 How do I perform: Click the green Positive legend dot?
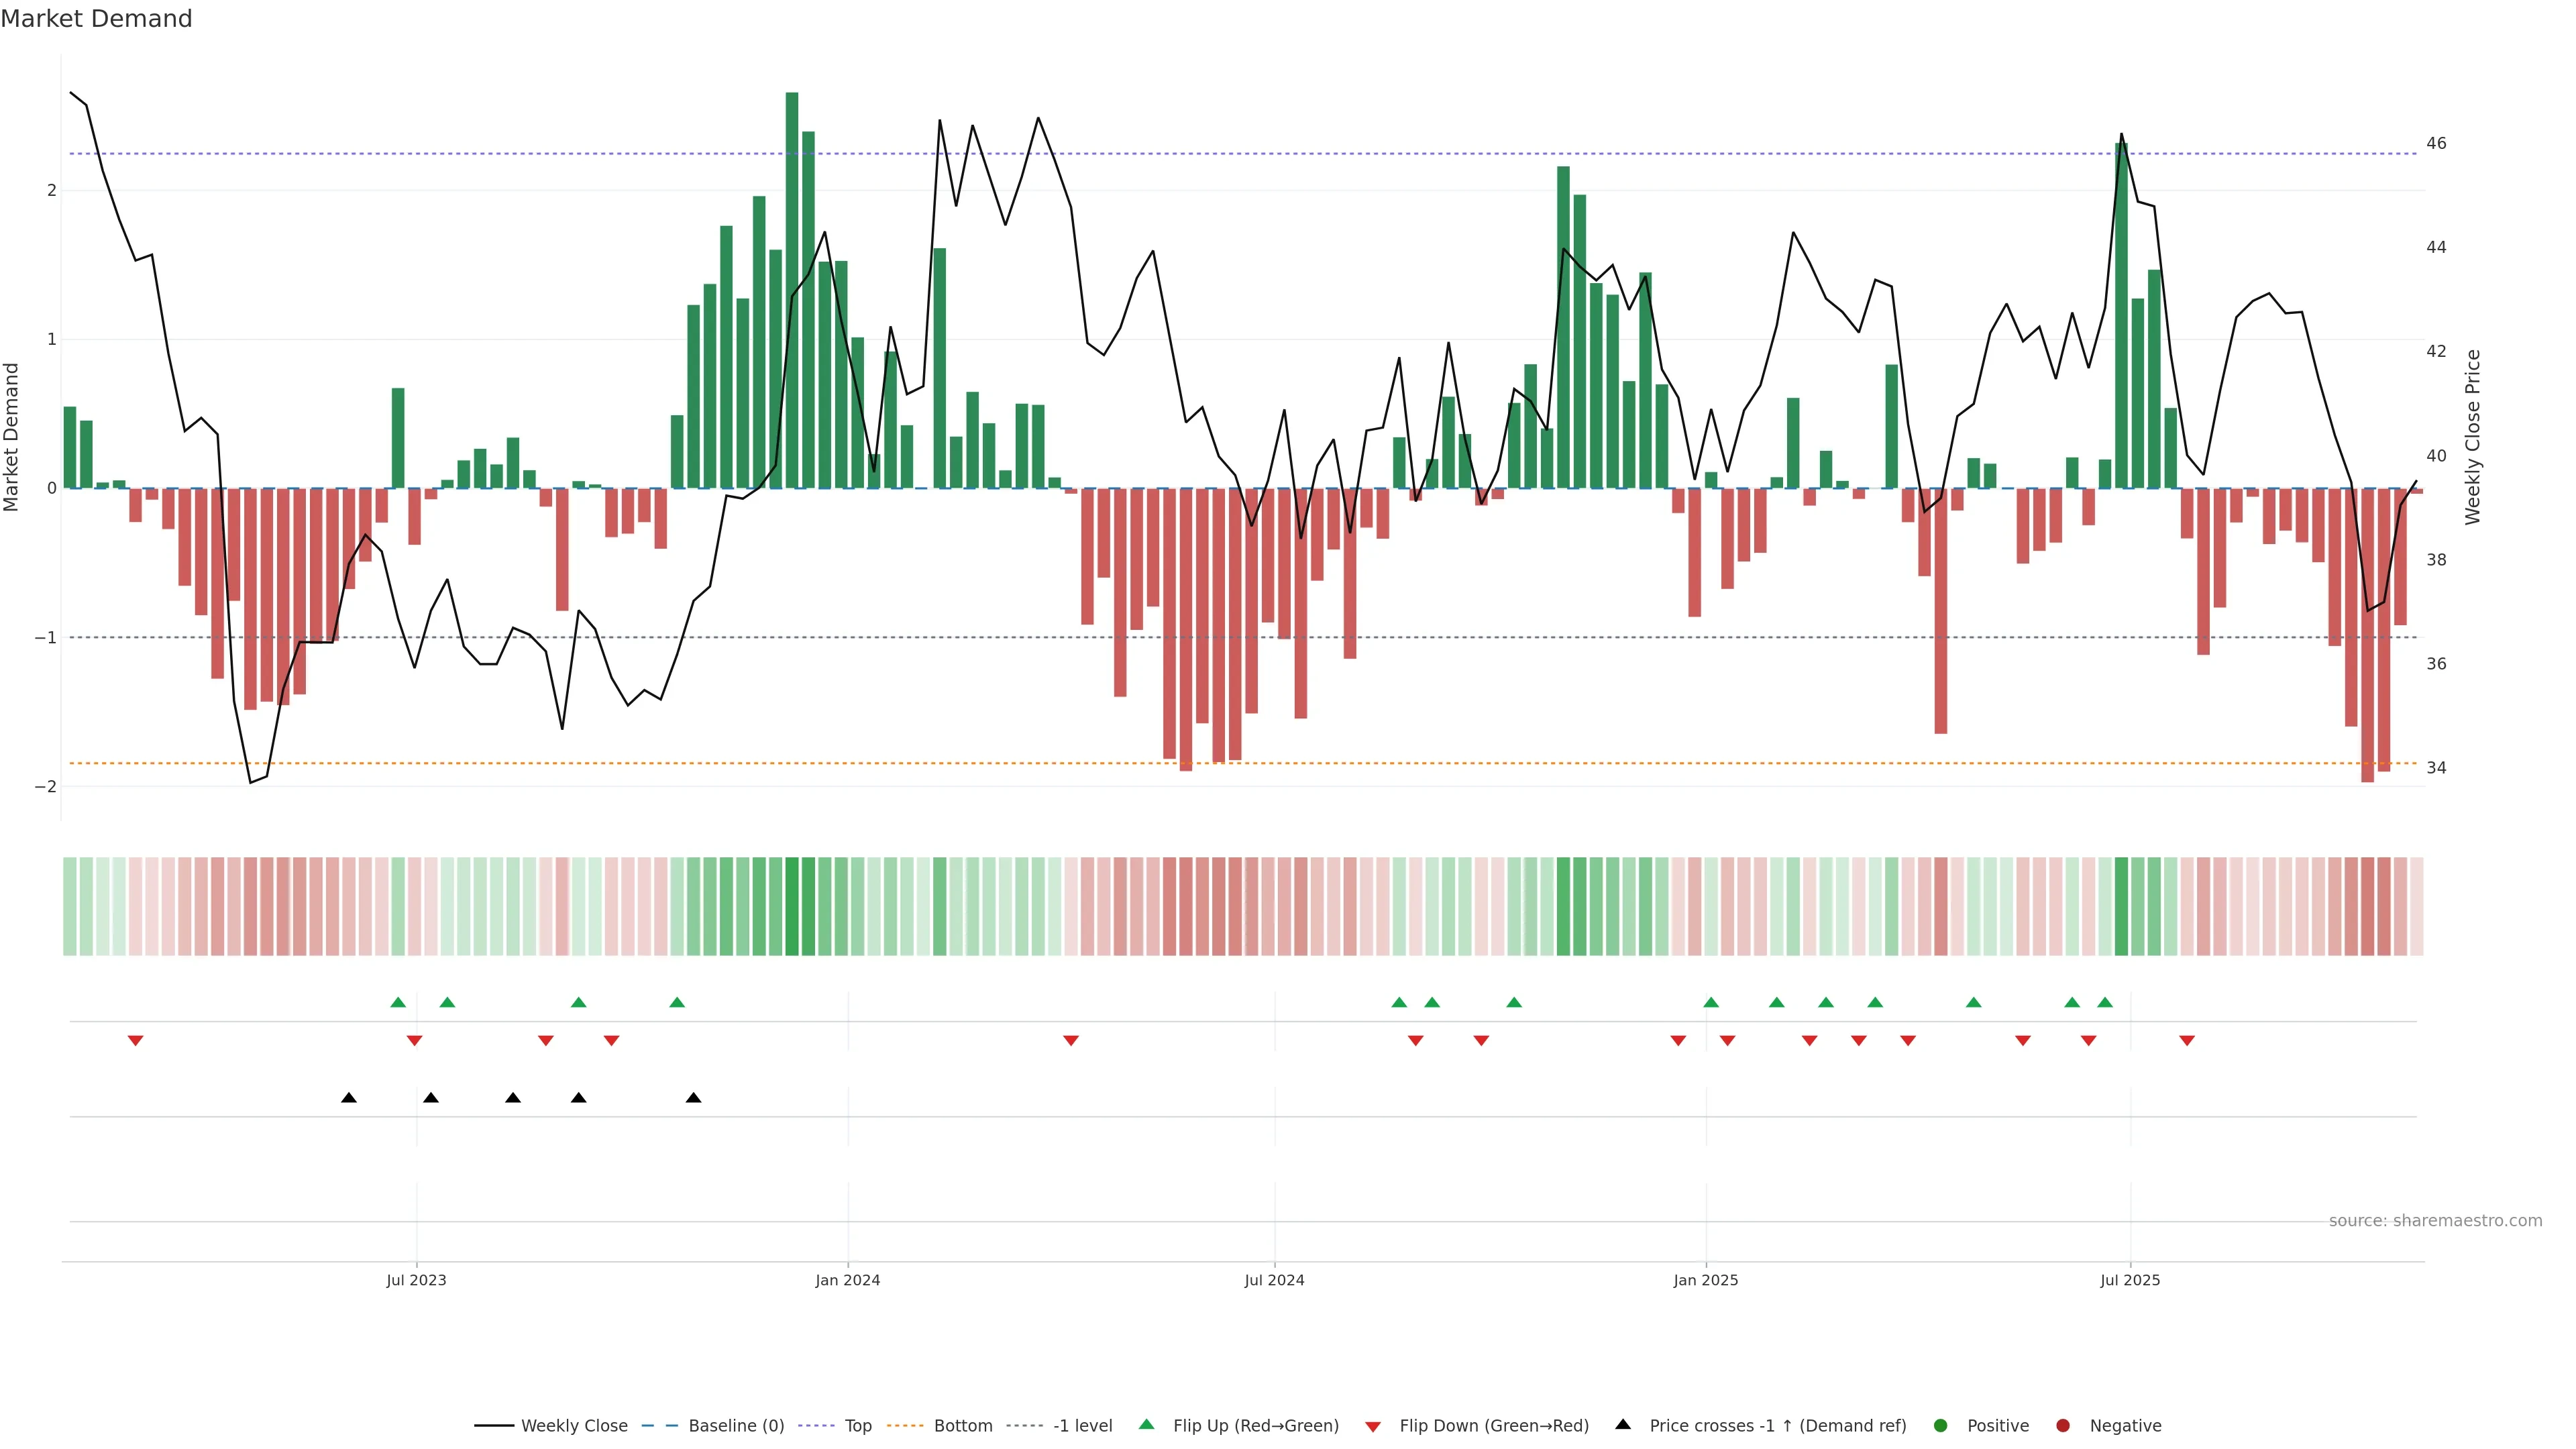point(1941,1425)
